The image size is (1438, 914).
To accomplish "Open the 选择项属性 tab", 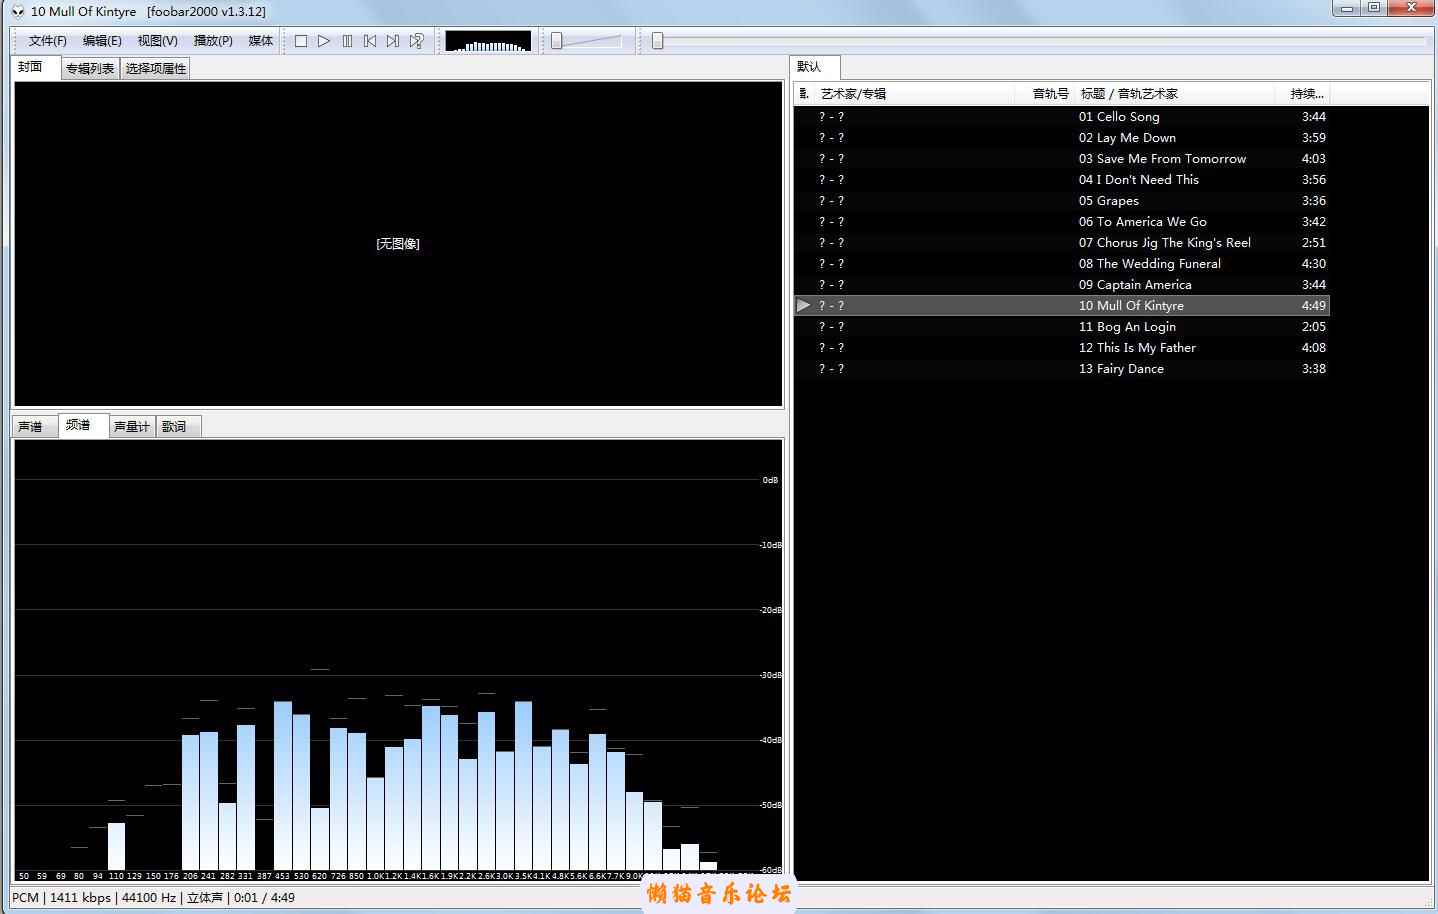I will coord(156,68).
